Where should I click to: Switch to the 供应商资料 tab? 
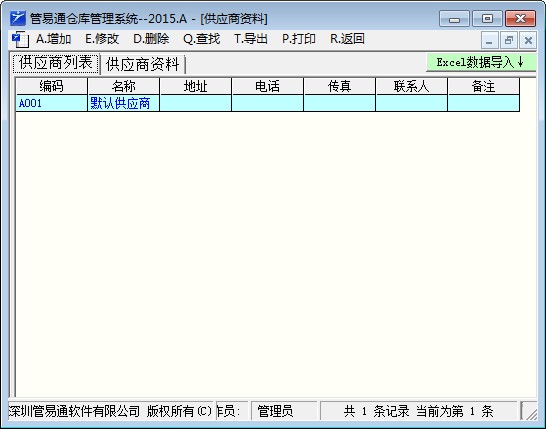tap(143, 64)
